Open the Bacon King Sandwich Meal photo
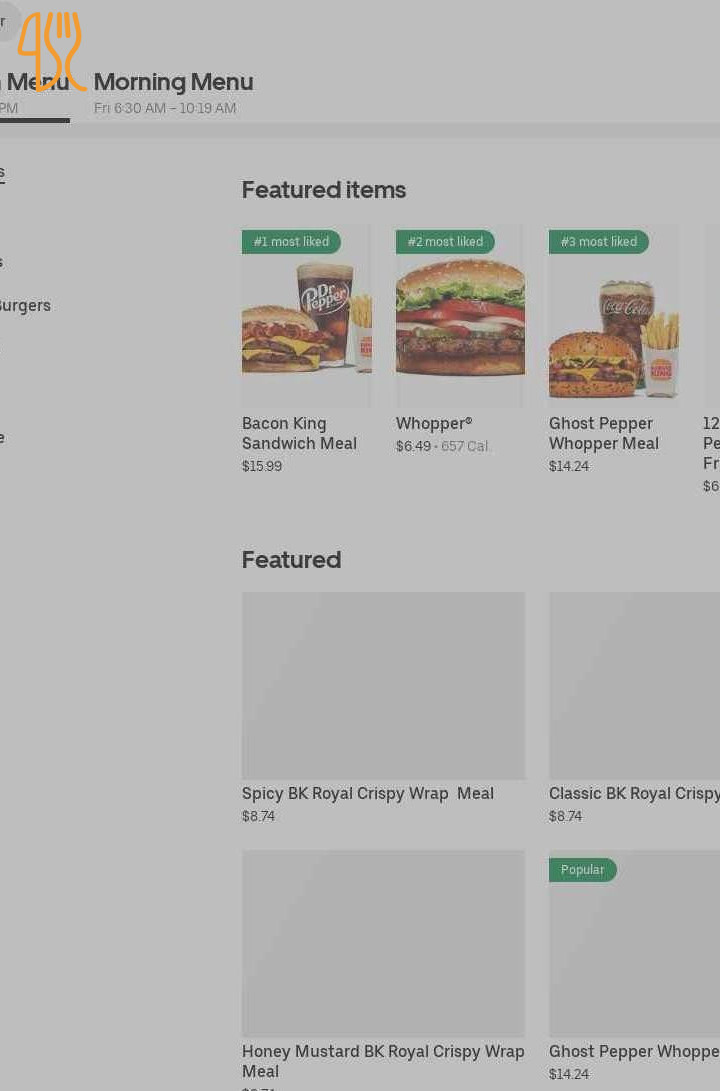720x1091 pixels. pyautogui.click(x=307, y=317)
